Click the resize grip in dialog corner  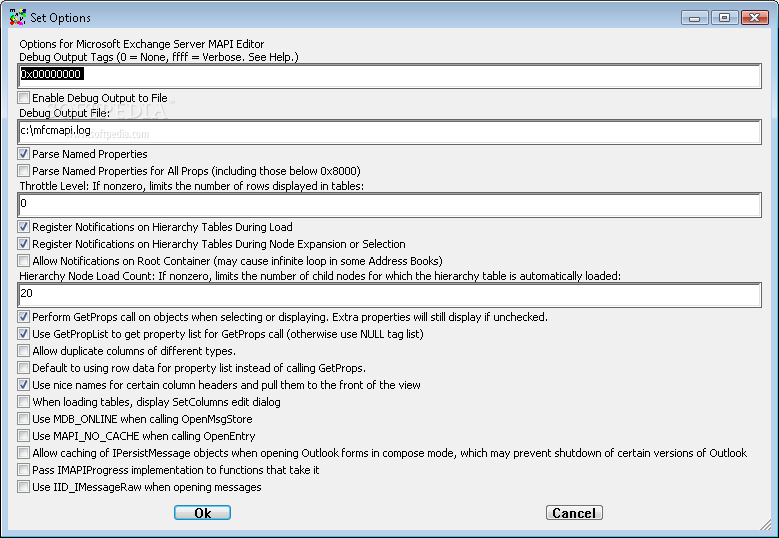click(x=766, y=524)
